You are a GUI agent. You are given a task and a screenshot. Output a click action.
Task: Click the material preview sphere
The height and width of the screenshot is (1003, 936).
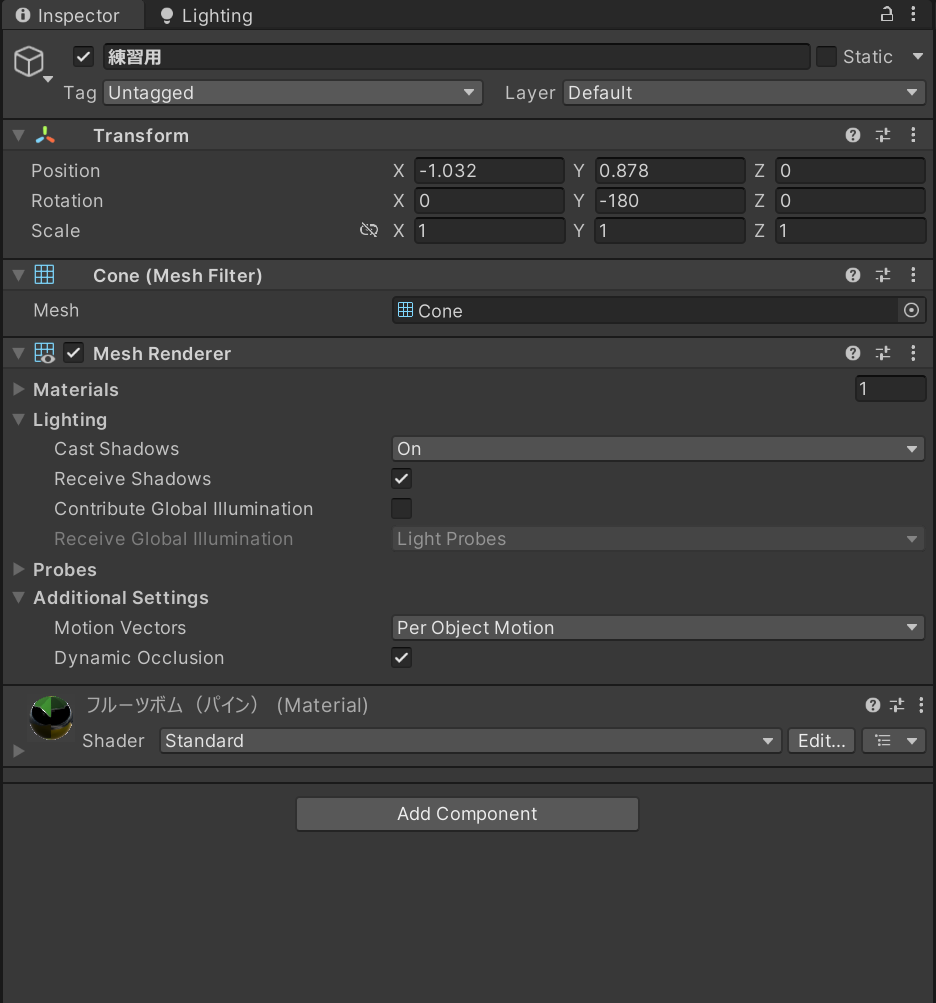coord(51,717)
